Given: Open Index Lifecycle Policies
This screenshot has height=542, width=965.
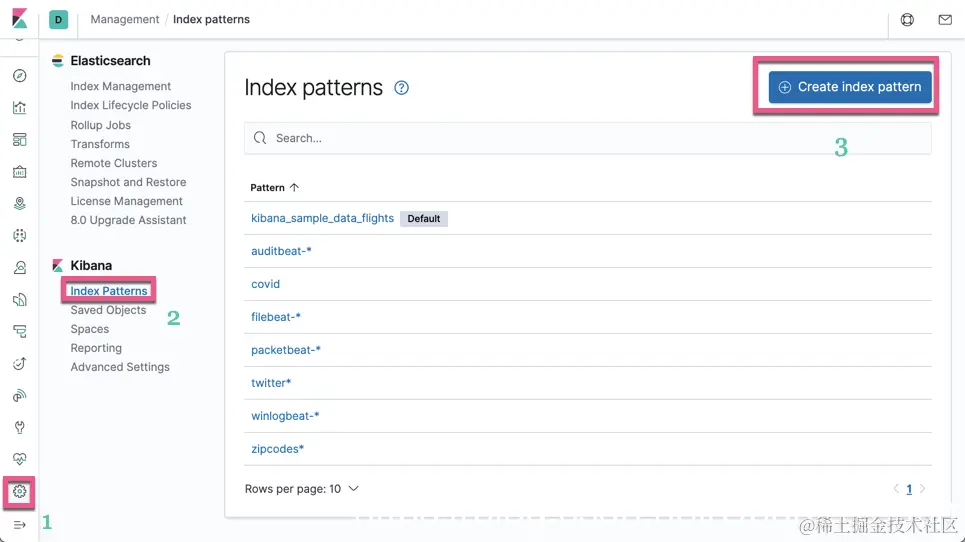Looking at the screenshot, I should (x=130, y=105).
